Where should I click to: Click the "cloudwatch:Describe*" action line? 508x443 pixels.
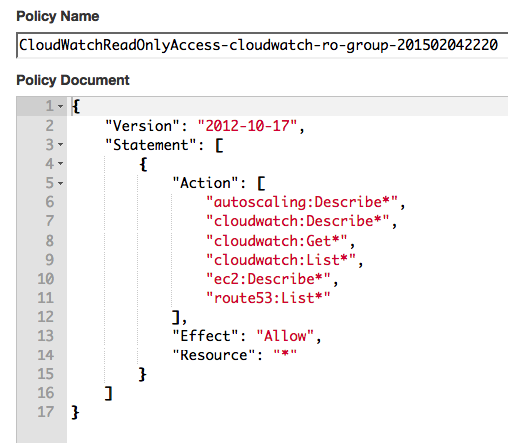pos(297,221)
